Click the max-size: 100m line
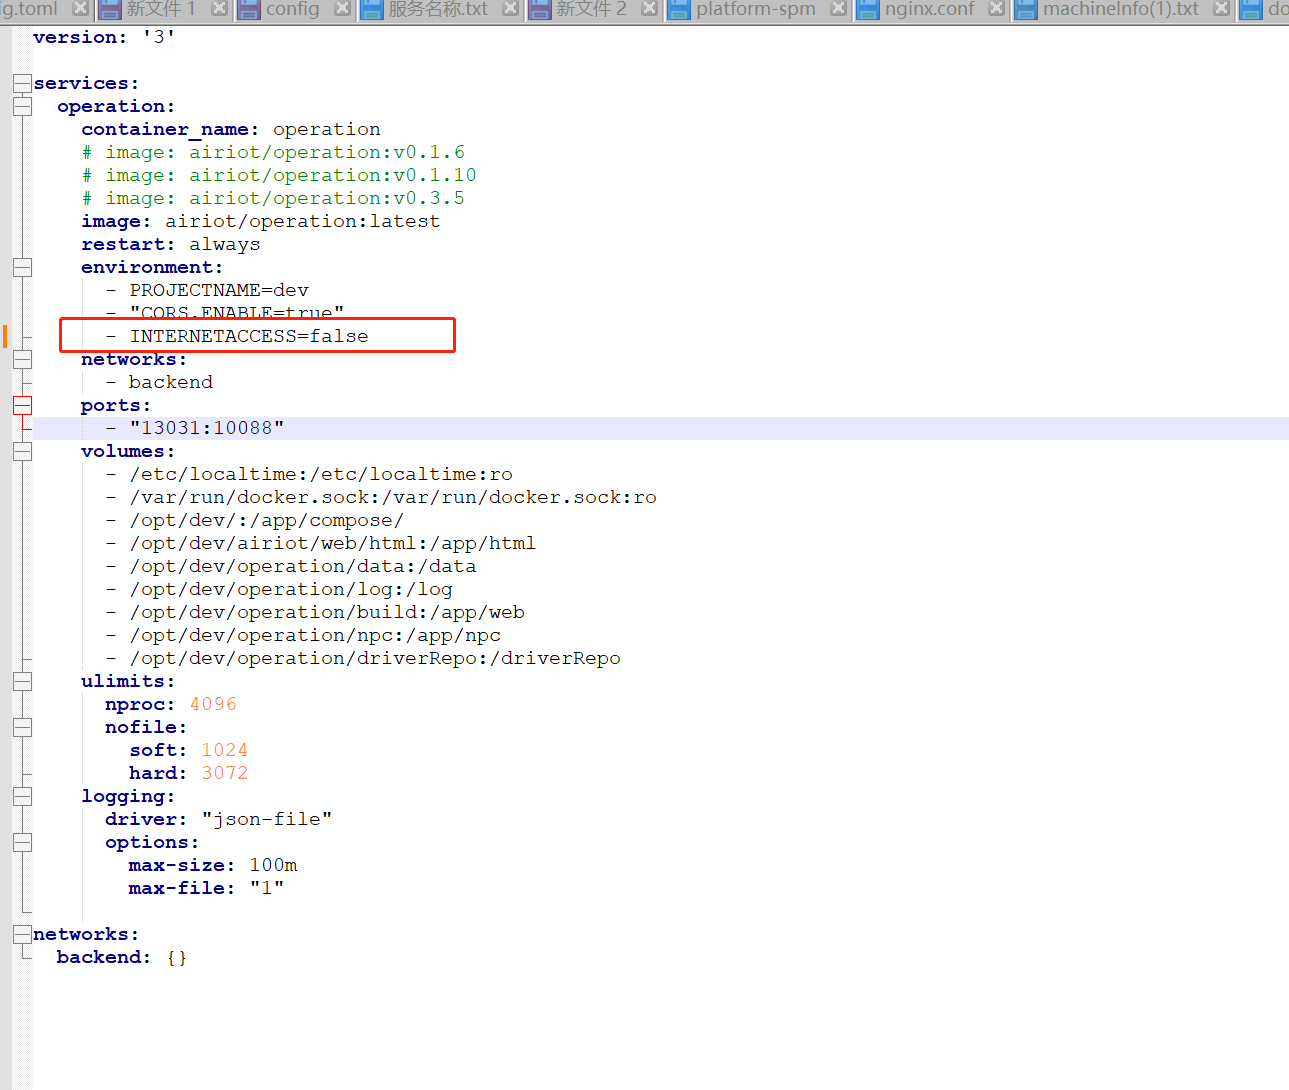This screenshot has width=1289, height=1090. click(213, 865)
